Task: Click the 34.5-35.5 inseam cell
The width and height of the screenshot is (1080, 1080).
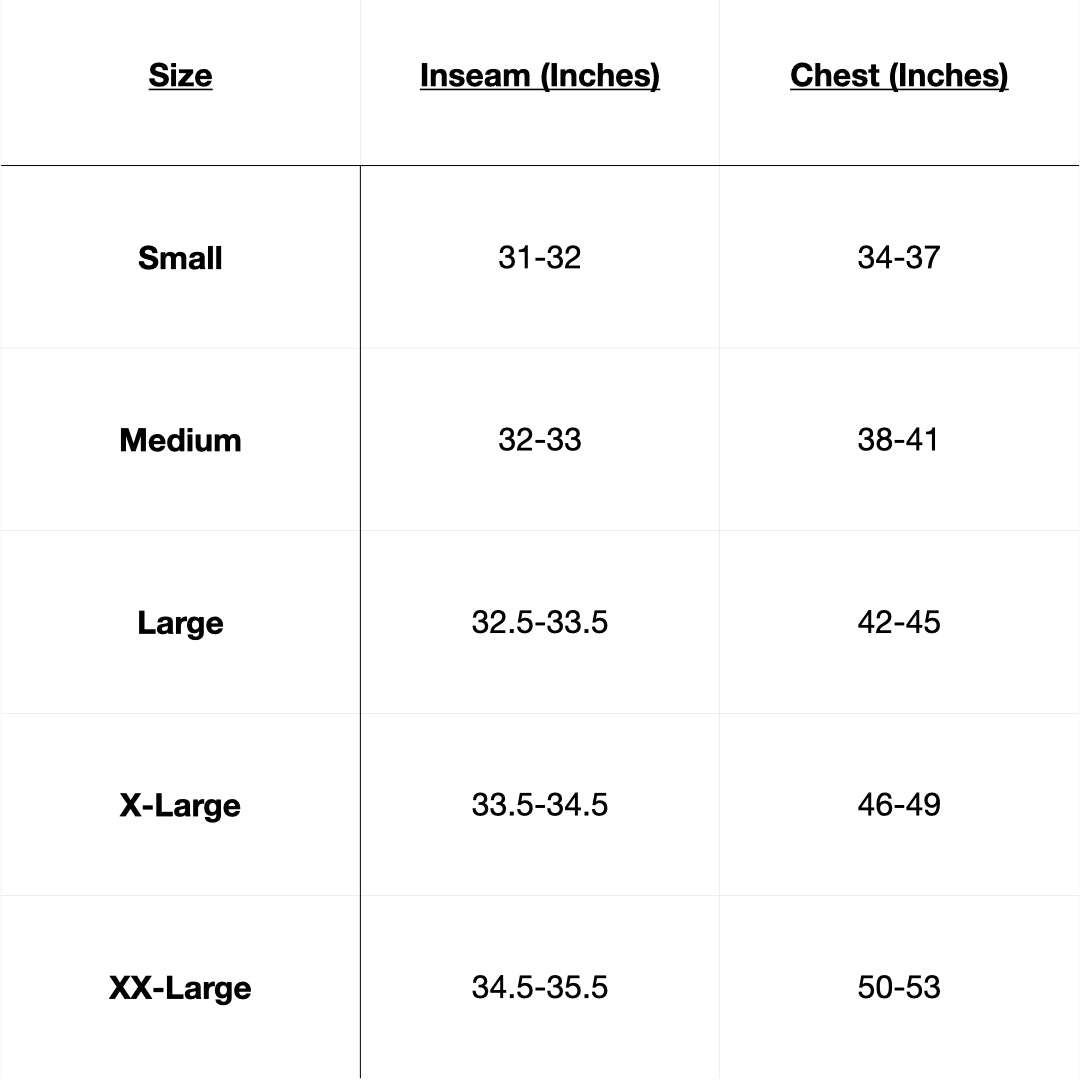Action: pyautogui.click(x=539, y=988)
